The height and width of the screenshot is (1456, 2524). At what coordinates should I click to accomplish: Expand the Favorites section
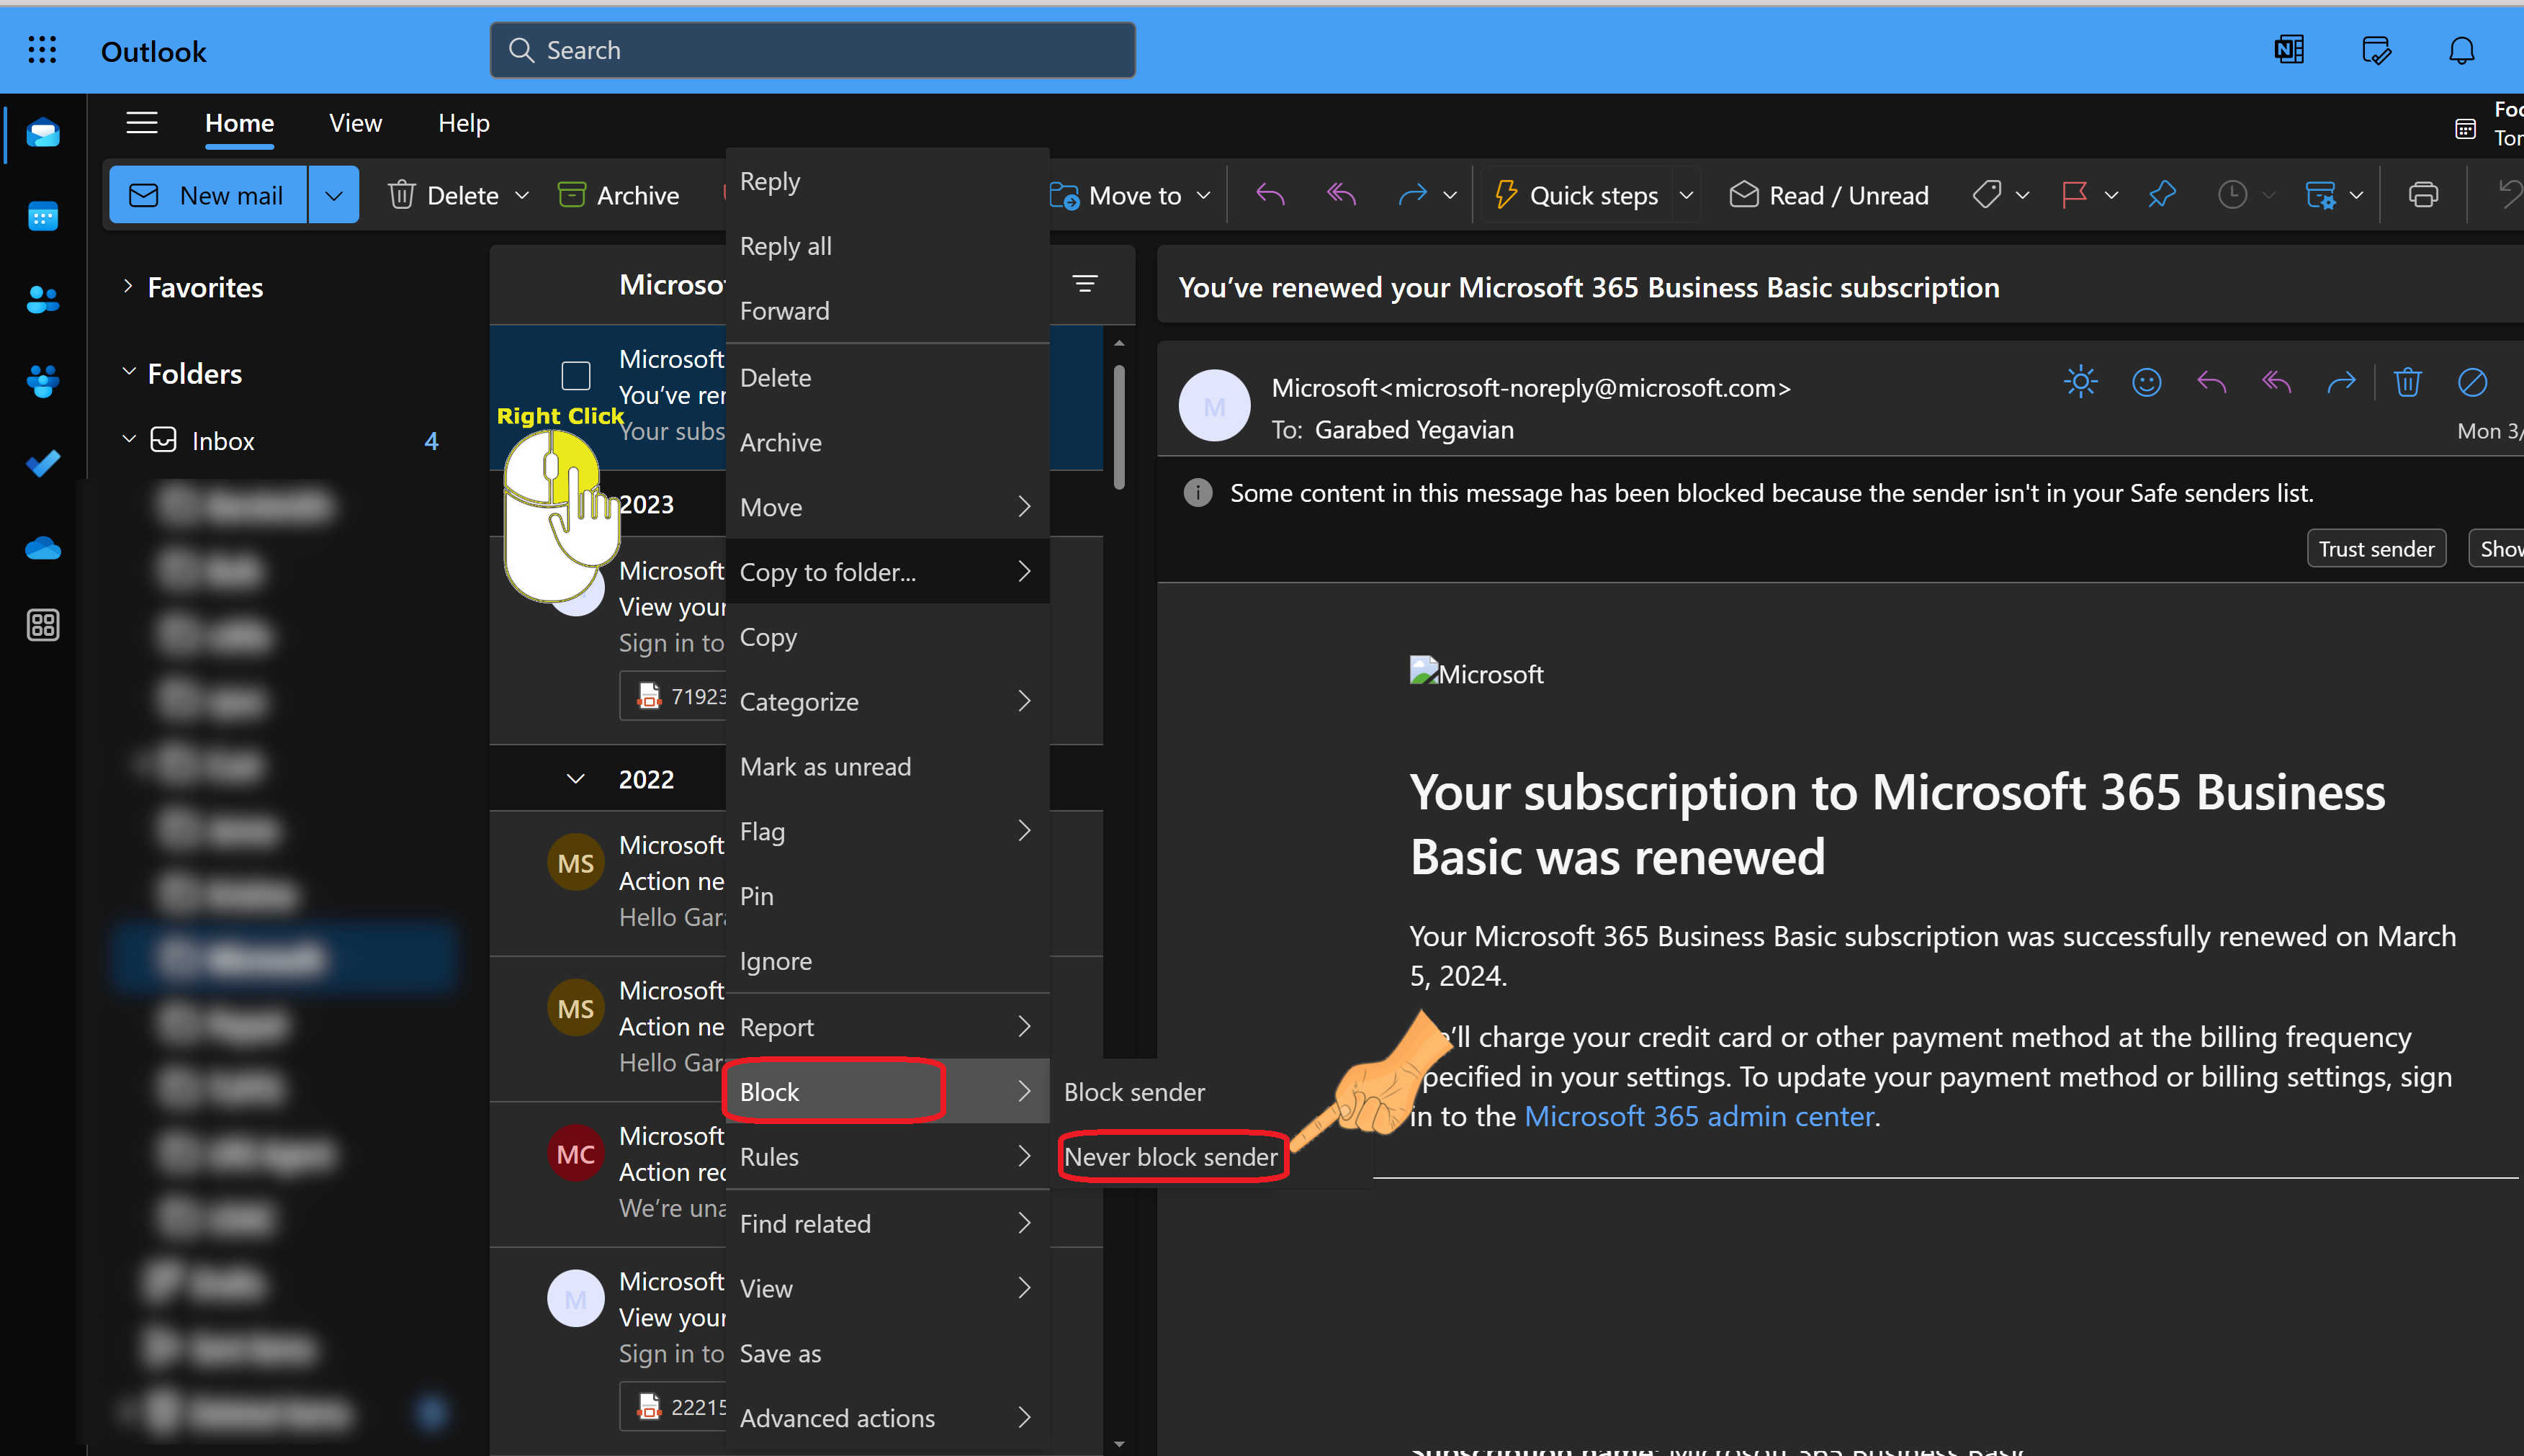[128, 286]
